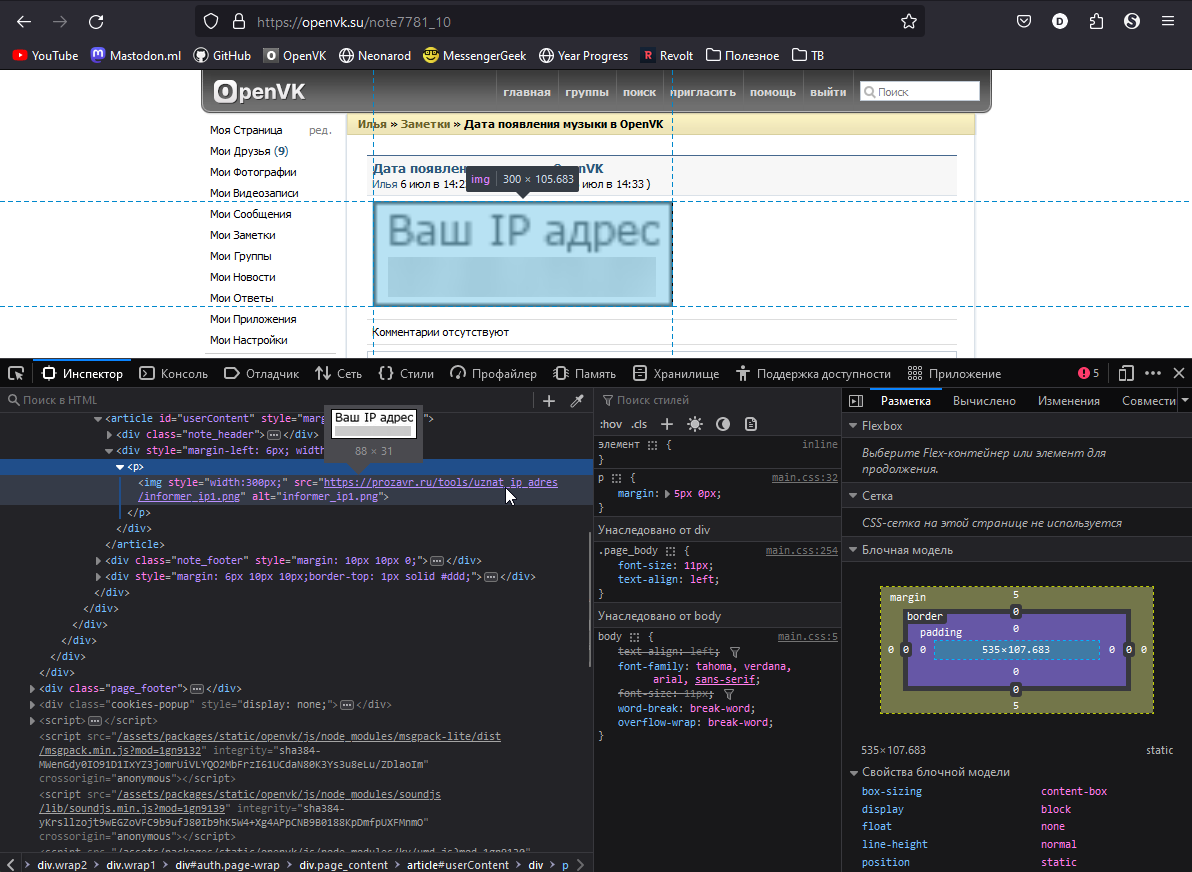Toggle the :hov pseudo-class panel

[610, 424]
